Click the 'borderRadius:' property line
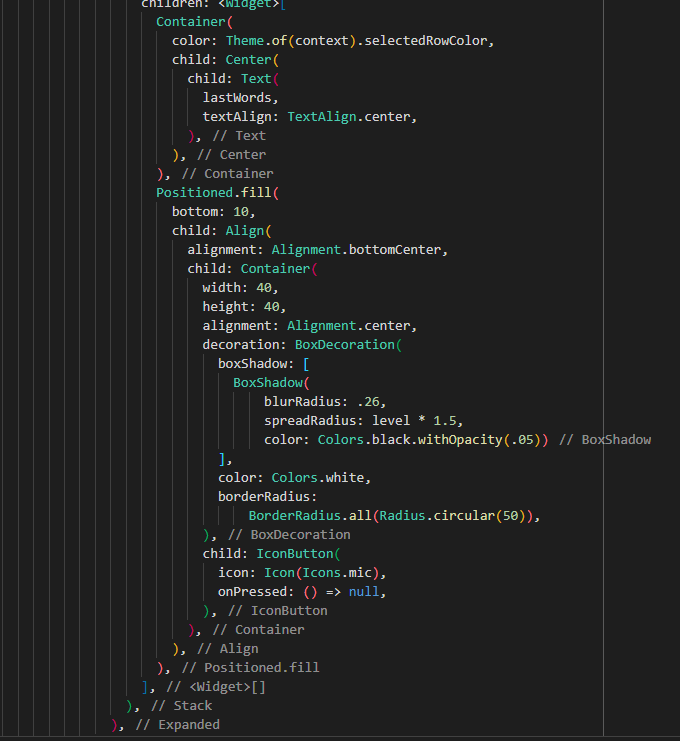The width and height of the screenshot is (680, 741). (x=267, y=497)
